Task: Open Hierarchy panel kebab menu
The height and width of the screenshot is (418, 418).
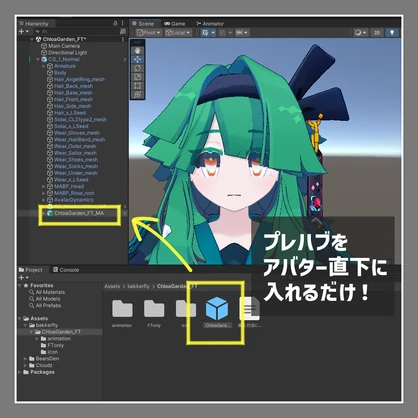Action: (x=123, y=23)
